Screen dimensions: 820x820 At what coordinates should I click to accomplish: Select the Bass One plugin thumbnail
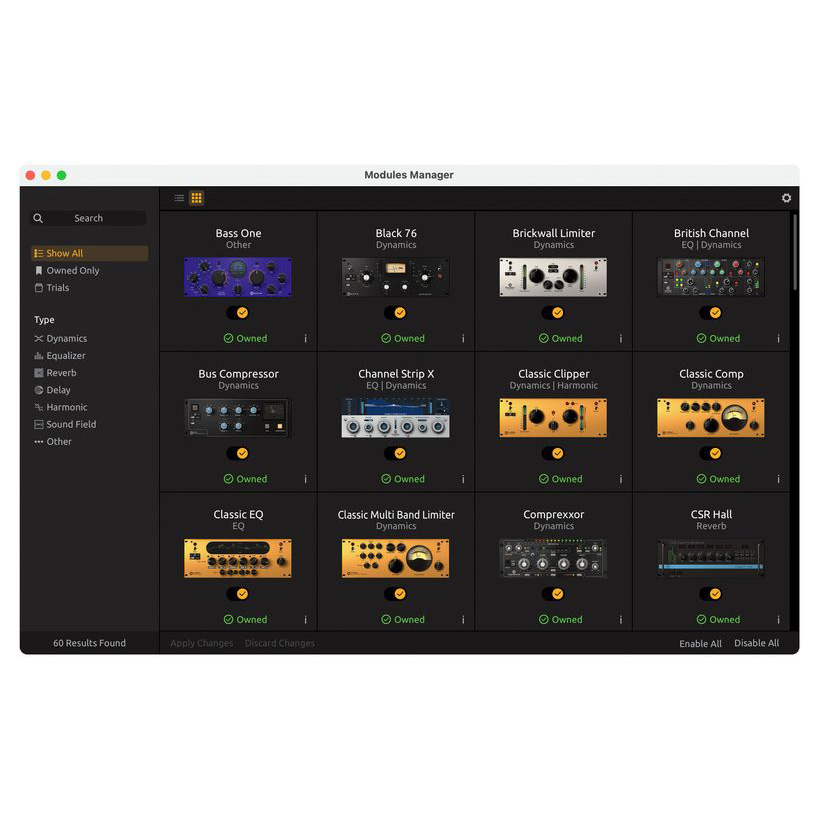(238, 277)
